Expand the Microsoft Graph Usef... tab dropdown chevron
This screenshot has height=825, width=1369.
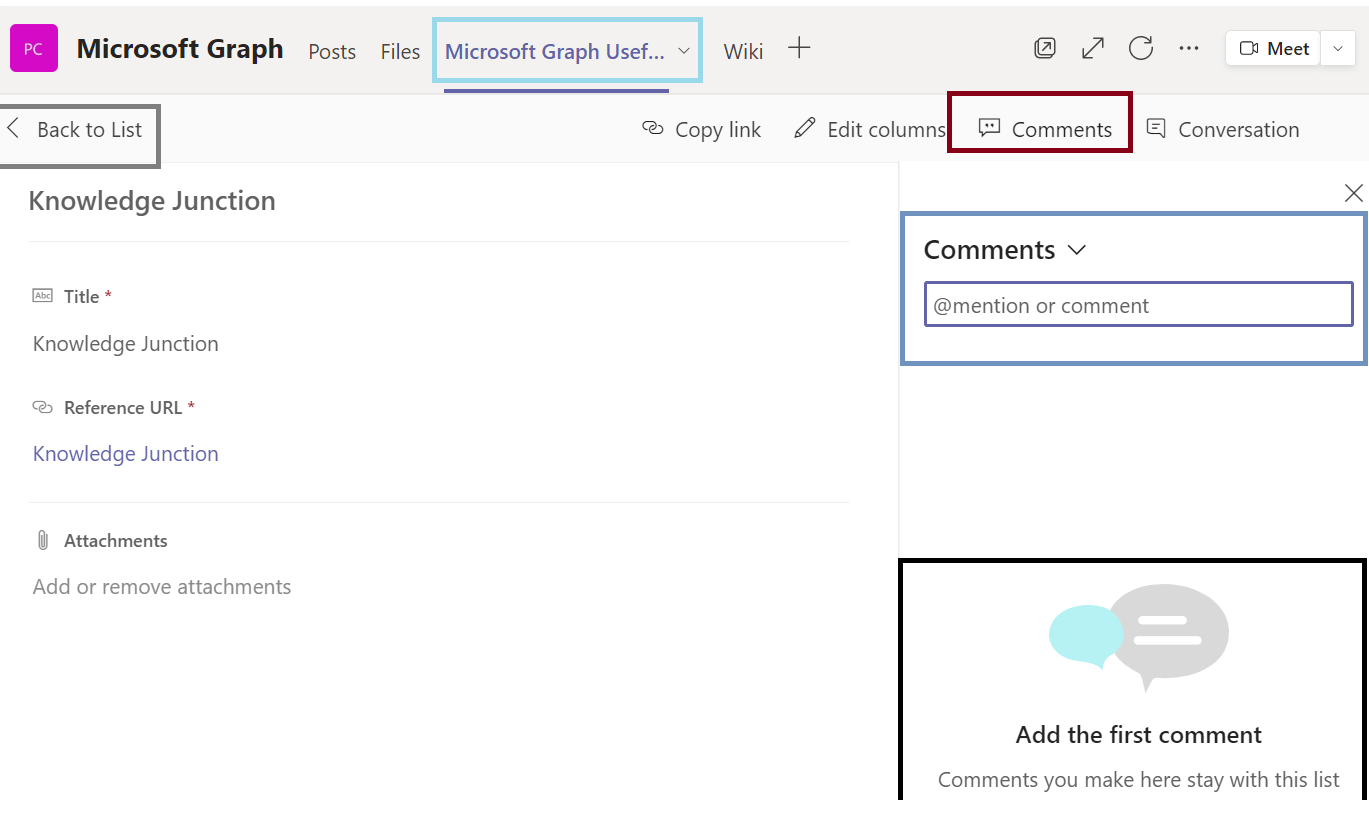(685, 51)
